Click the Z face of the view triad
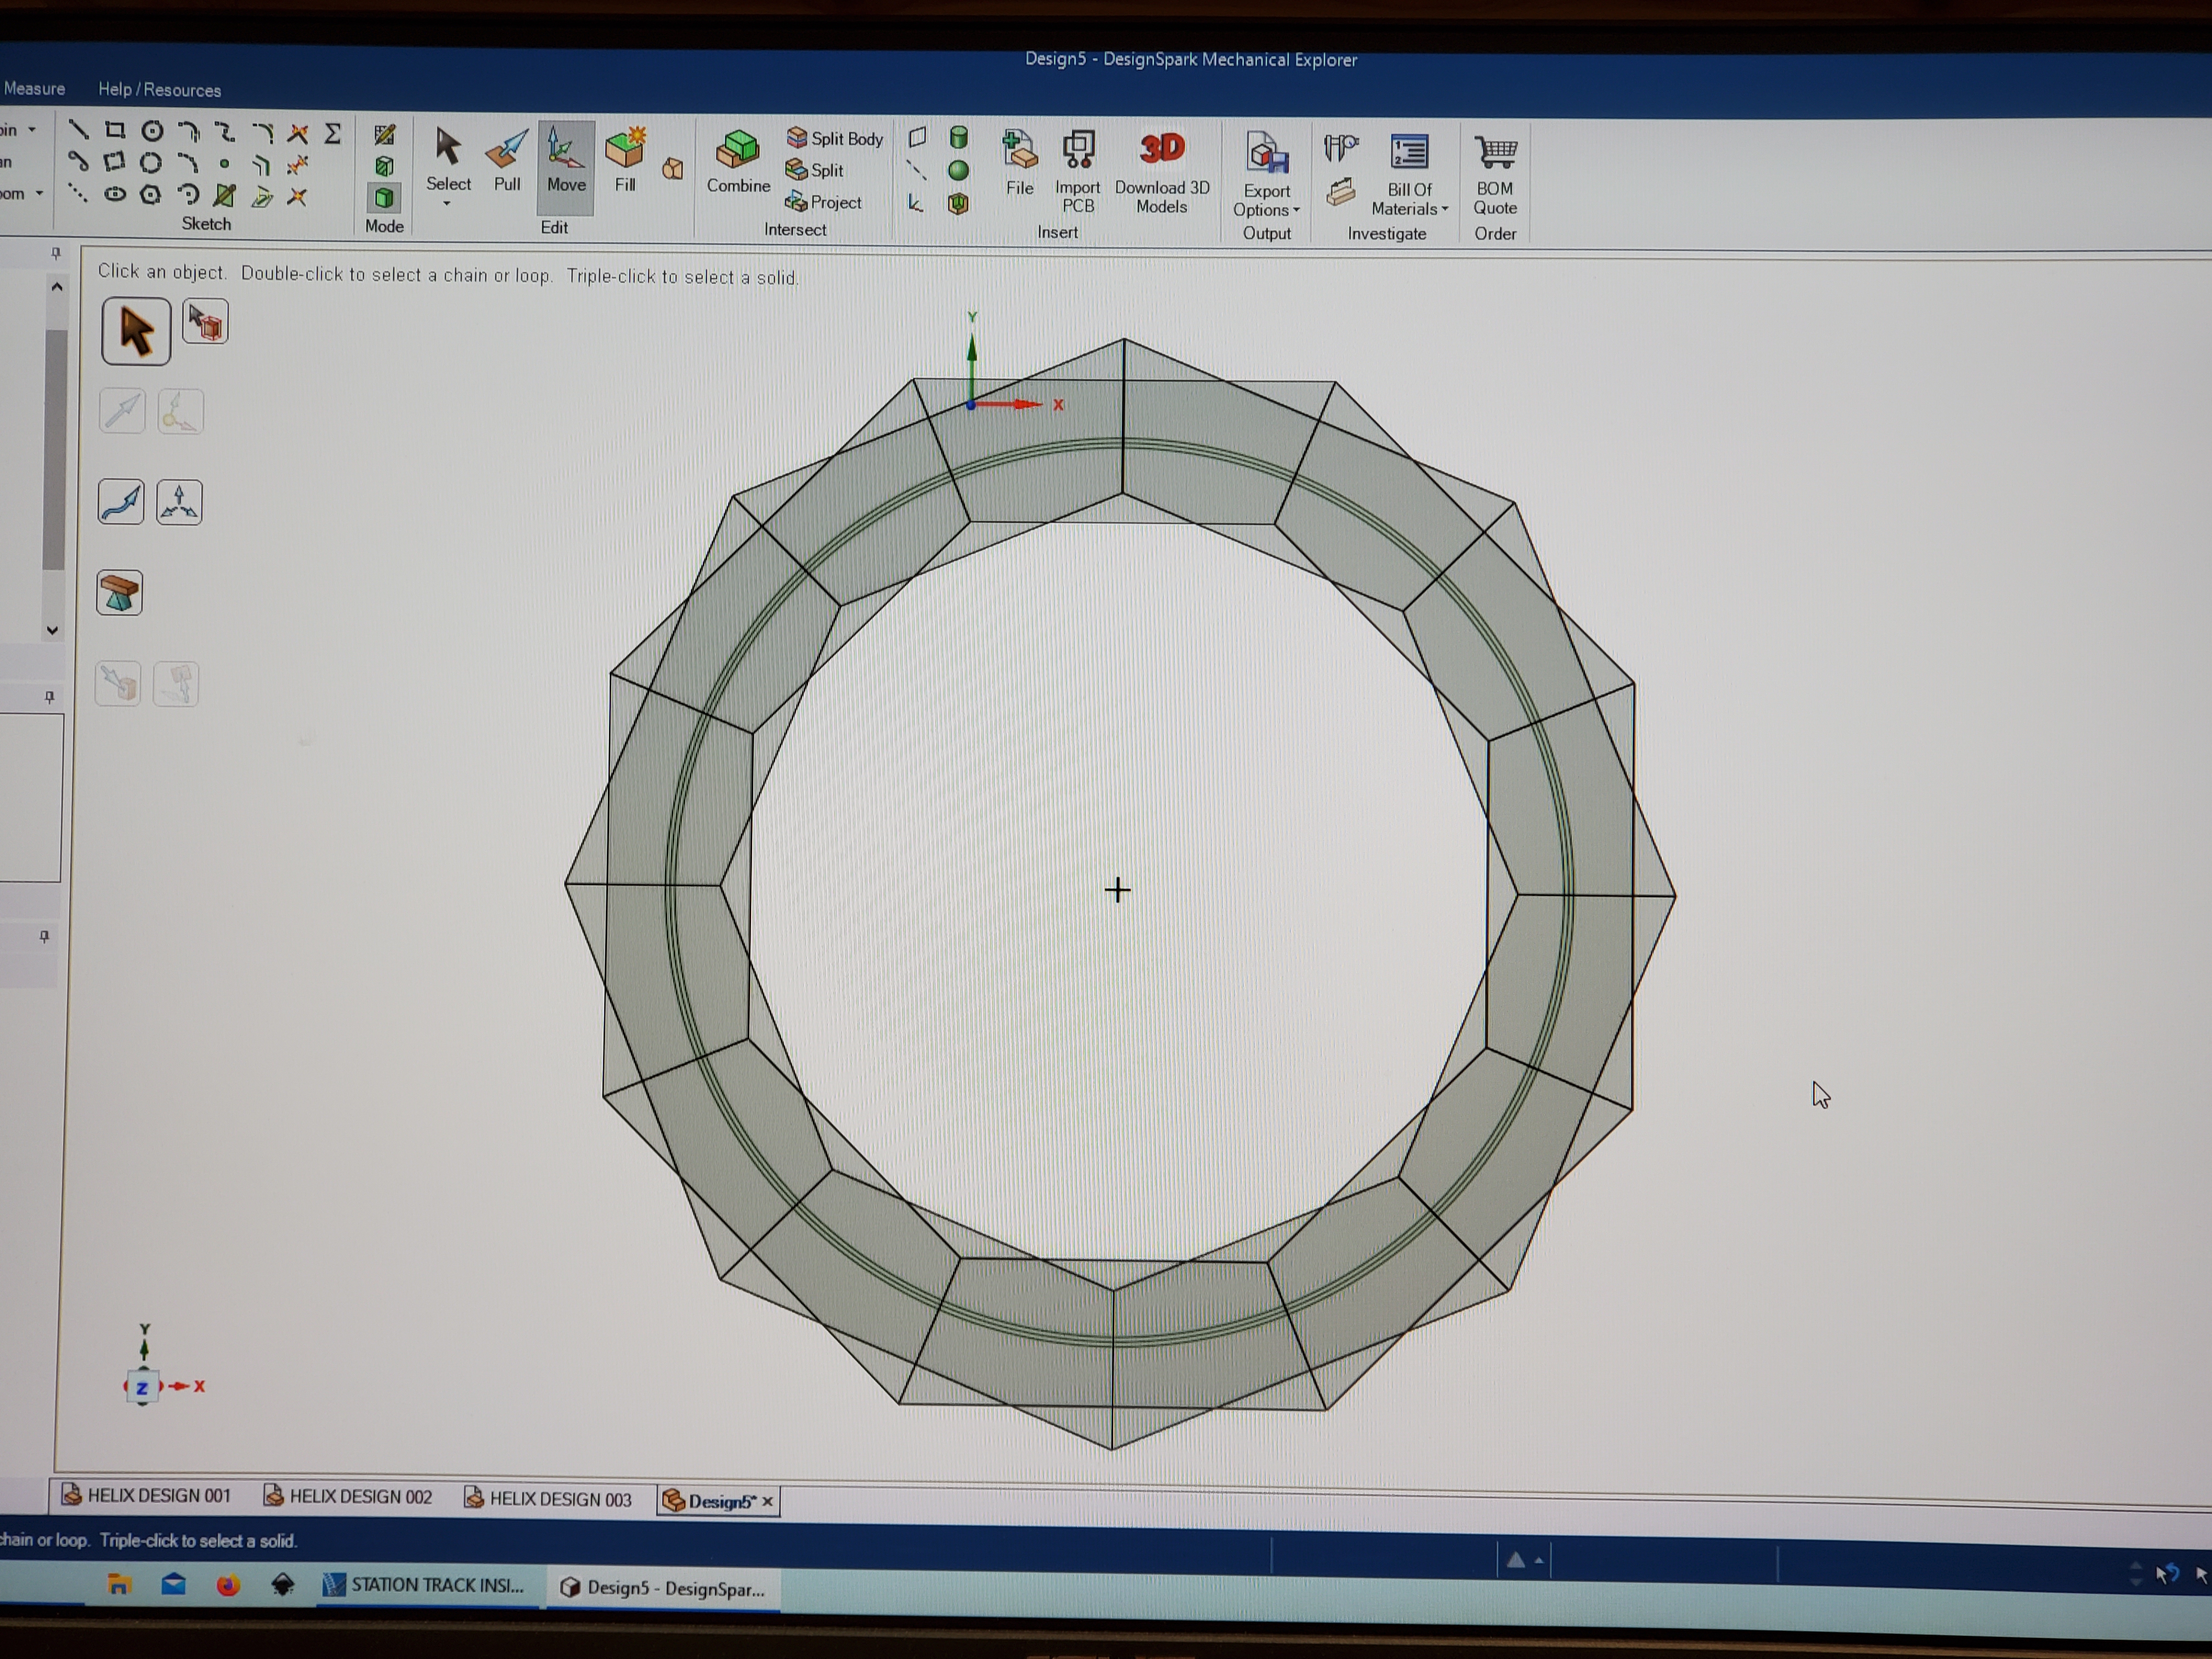 pos(142,1387)
